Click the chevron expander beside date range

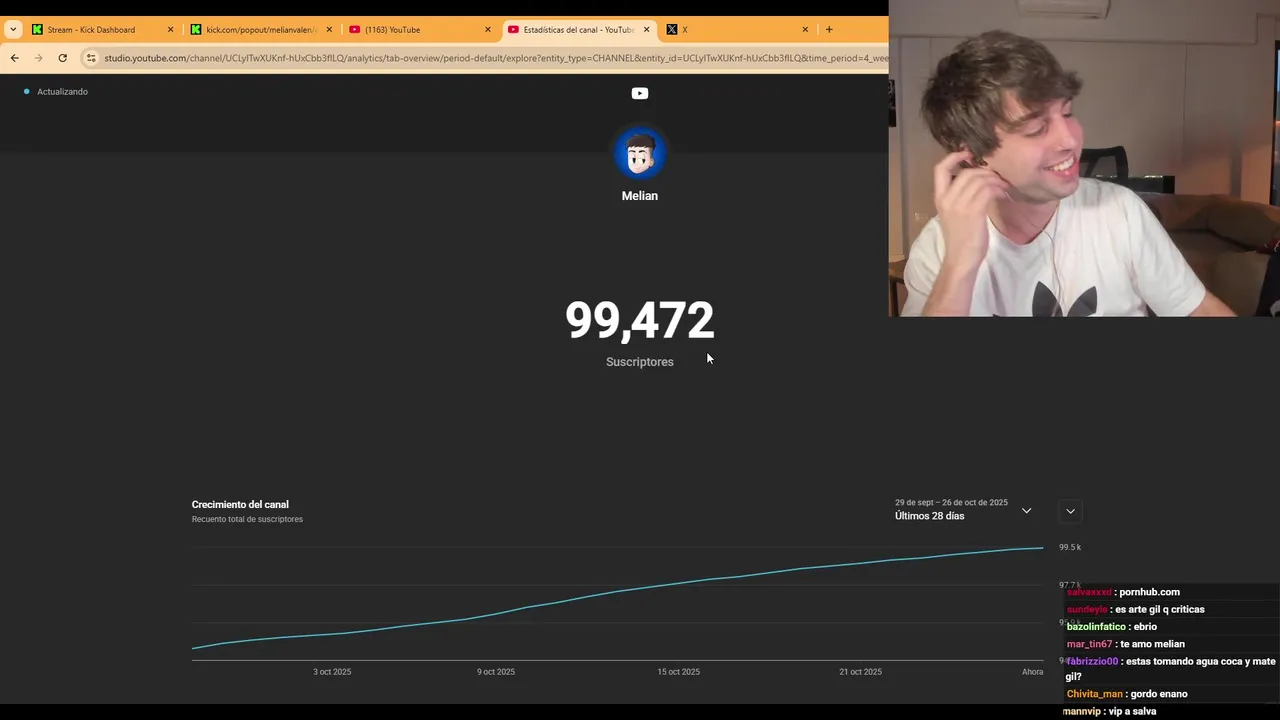(1070, 511)
